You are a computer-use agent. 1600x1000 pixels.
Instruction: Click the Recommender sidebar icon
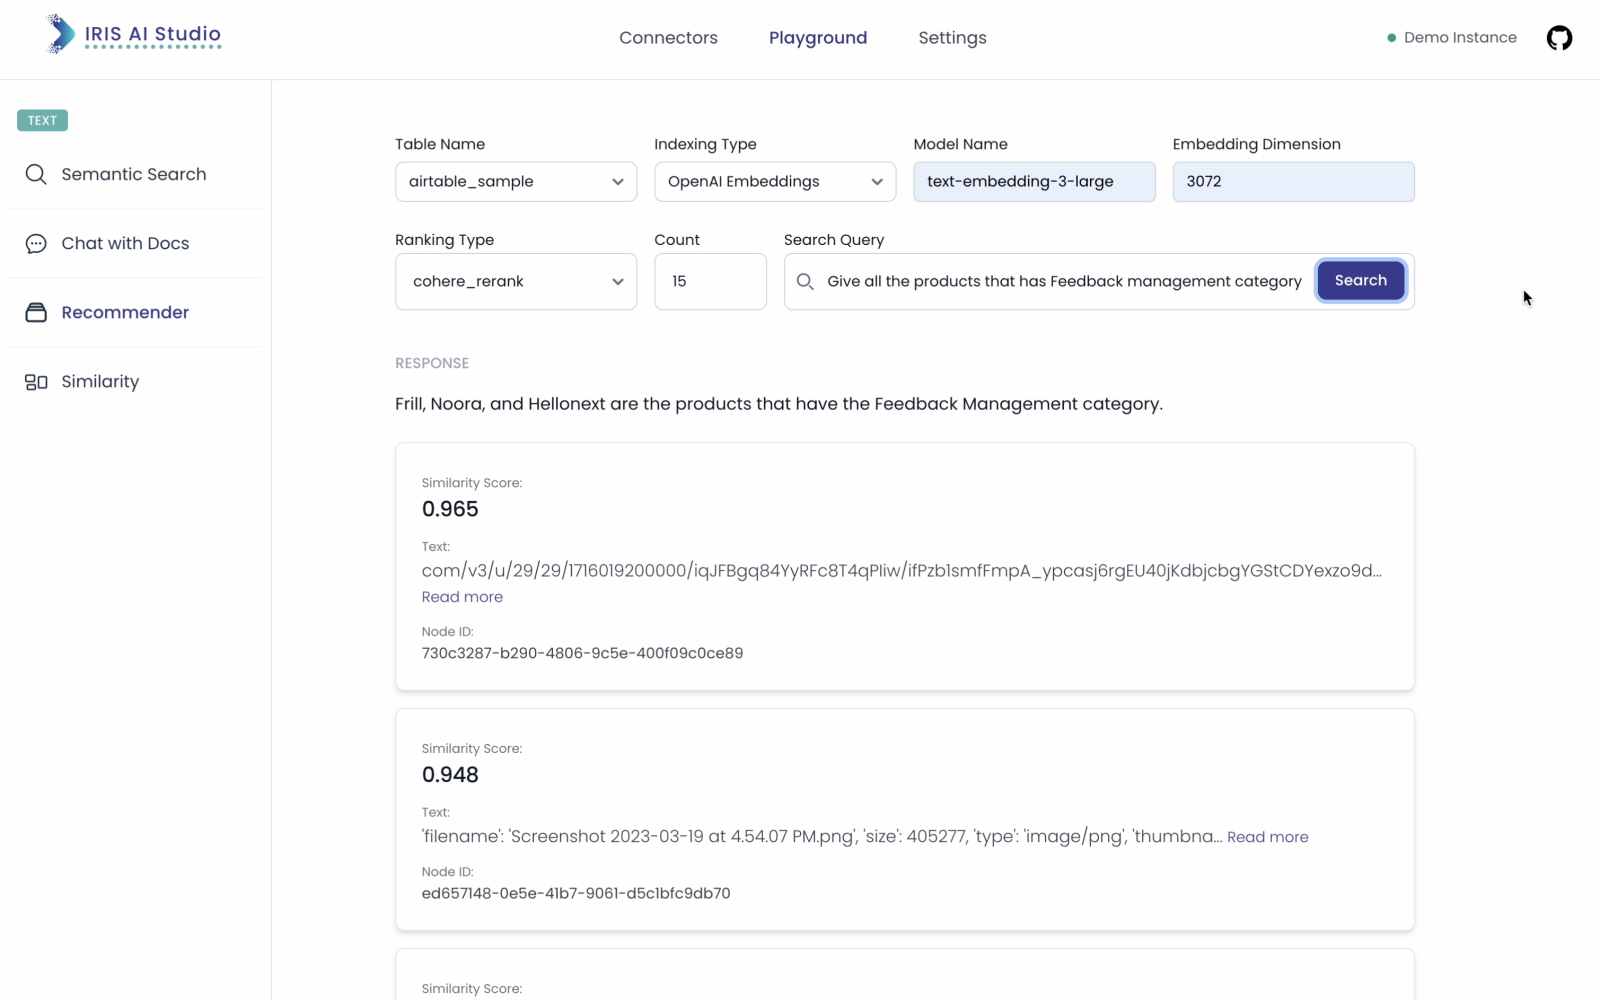[x=36, y=313]
